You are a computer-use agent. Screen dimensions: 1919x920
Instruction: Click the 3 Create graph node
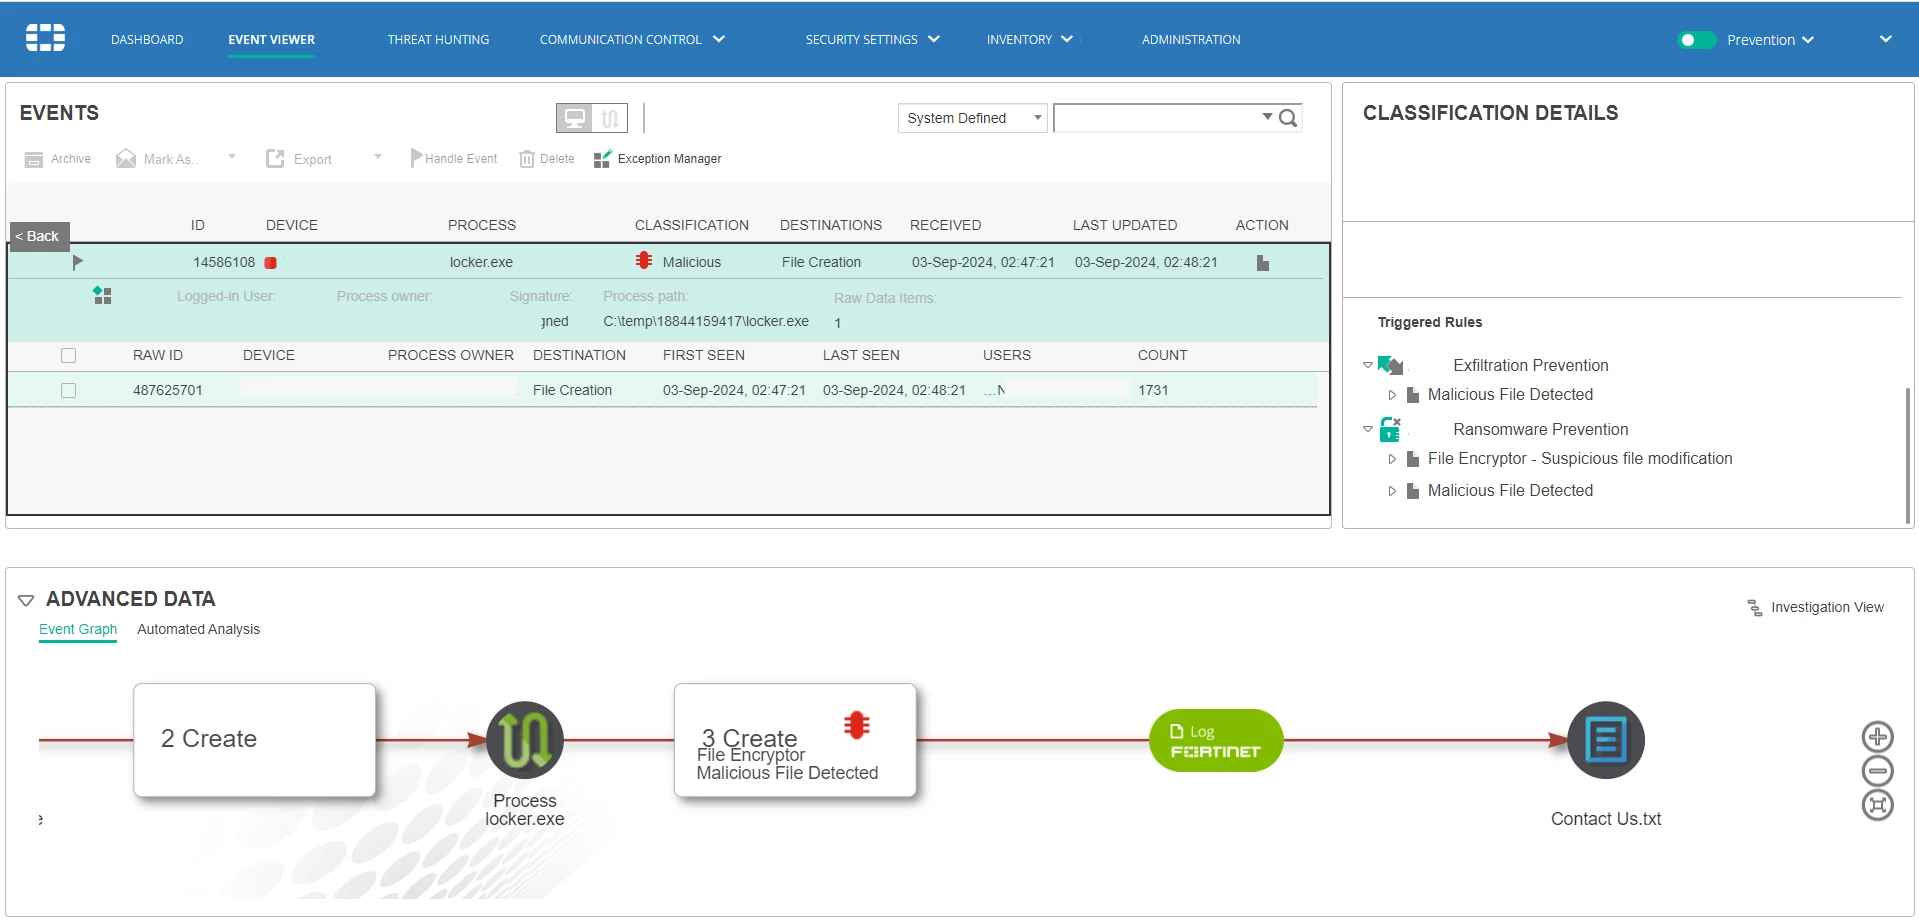point(795,740)
